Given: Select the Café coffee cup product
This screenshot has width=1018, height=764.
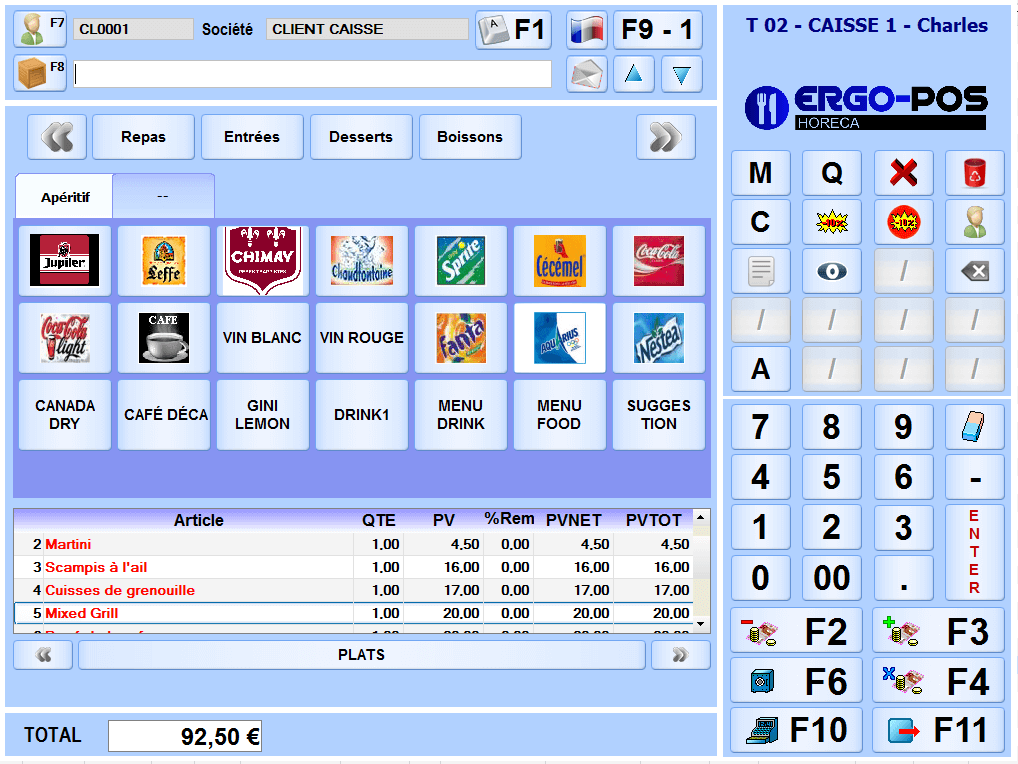Looking at the screenshot, I should pyautogui.click(x=164, y=338).
